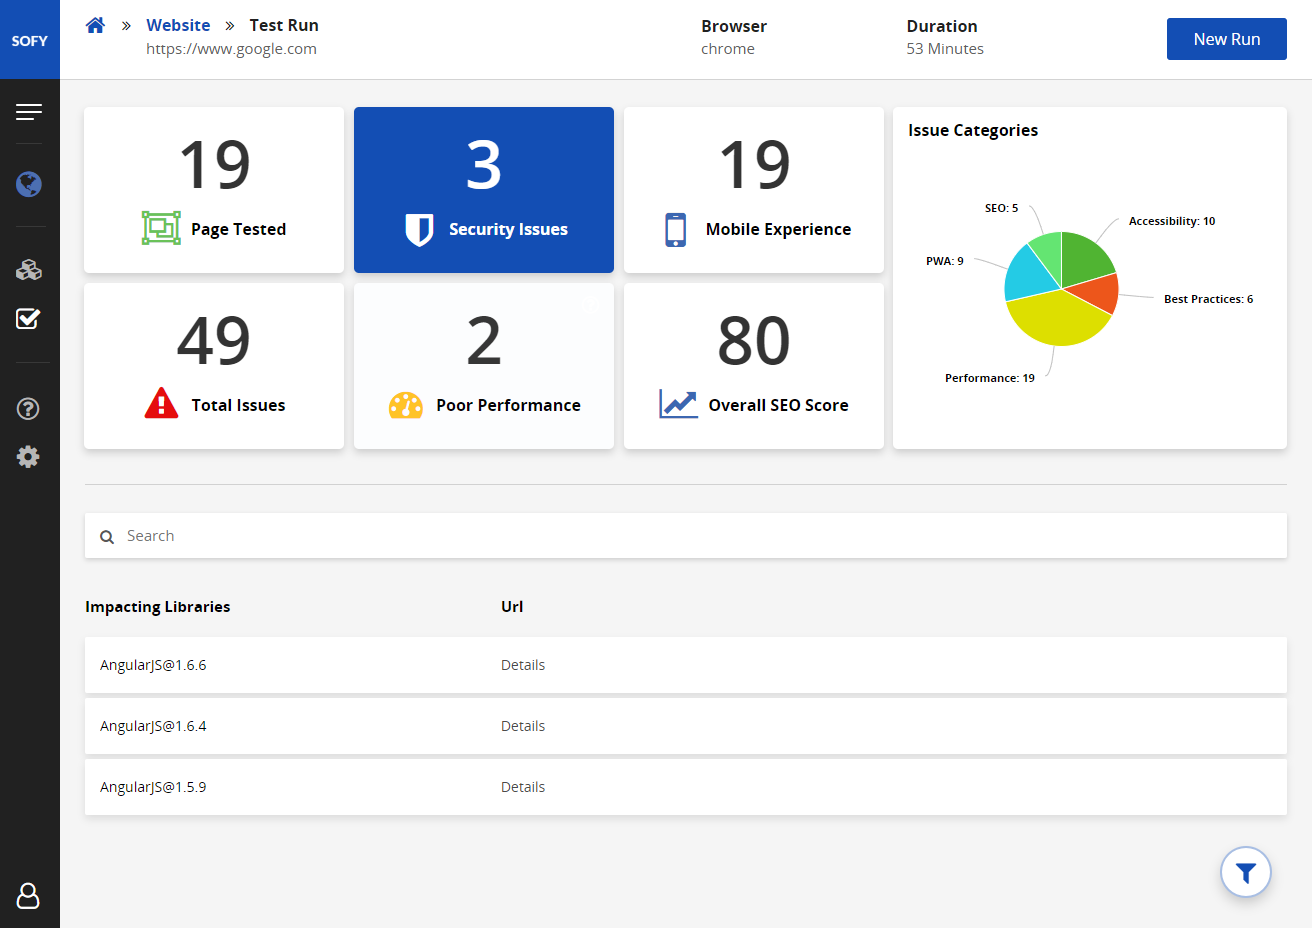Click the https://www.google.com URL text

point(231,49)
